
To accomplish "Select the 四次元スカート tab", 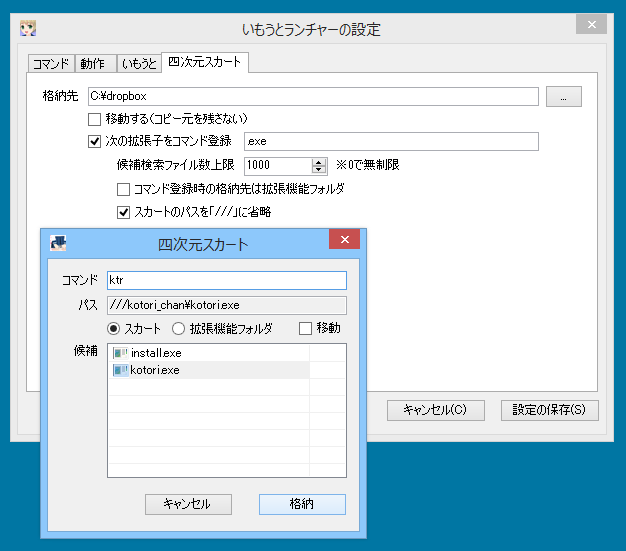I will [205, 62].
